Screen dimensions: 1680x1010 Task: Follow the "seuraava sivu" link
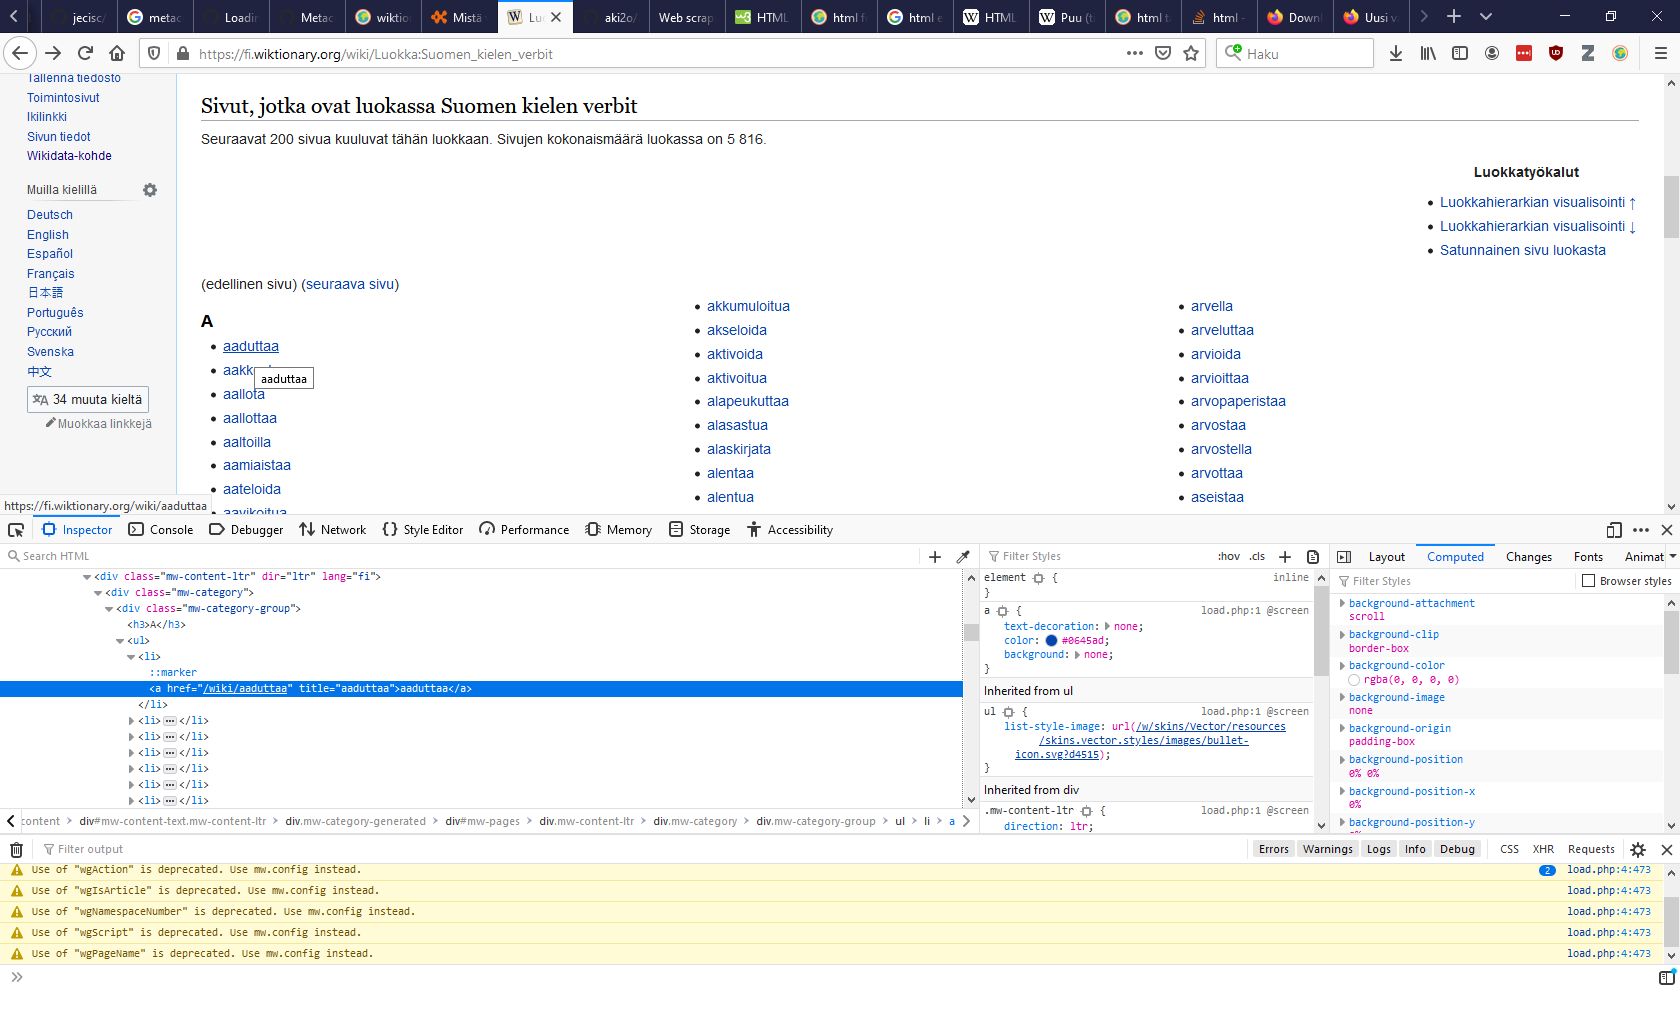[x=350, y=284]
